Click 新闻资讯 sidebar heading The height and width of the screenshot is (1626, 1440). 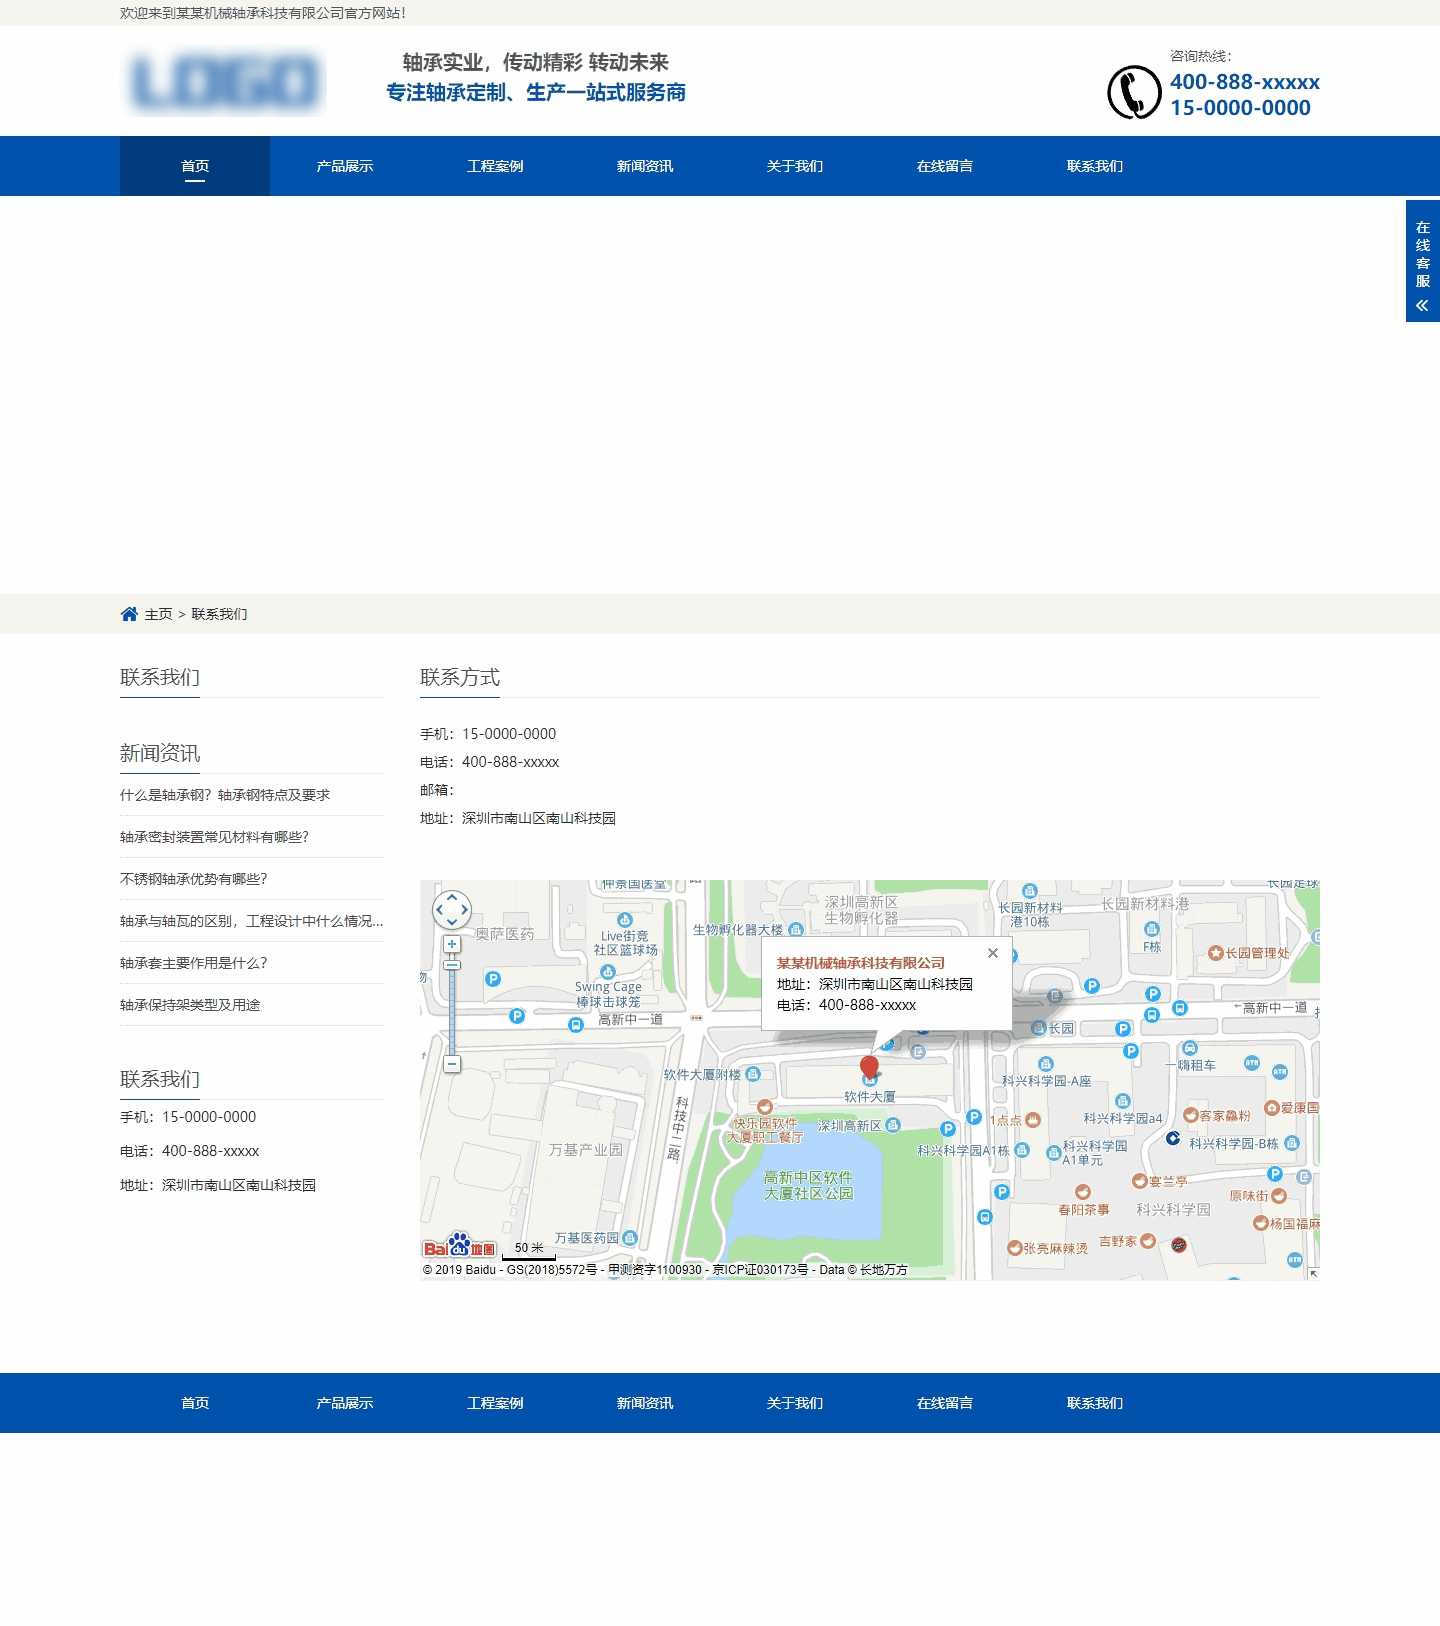pyautogui.click(x=160, y=753)
